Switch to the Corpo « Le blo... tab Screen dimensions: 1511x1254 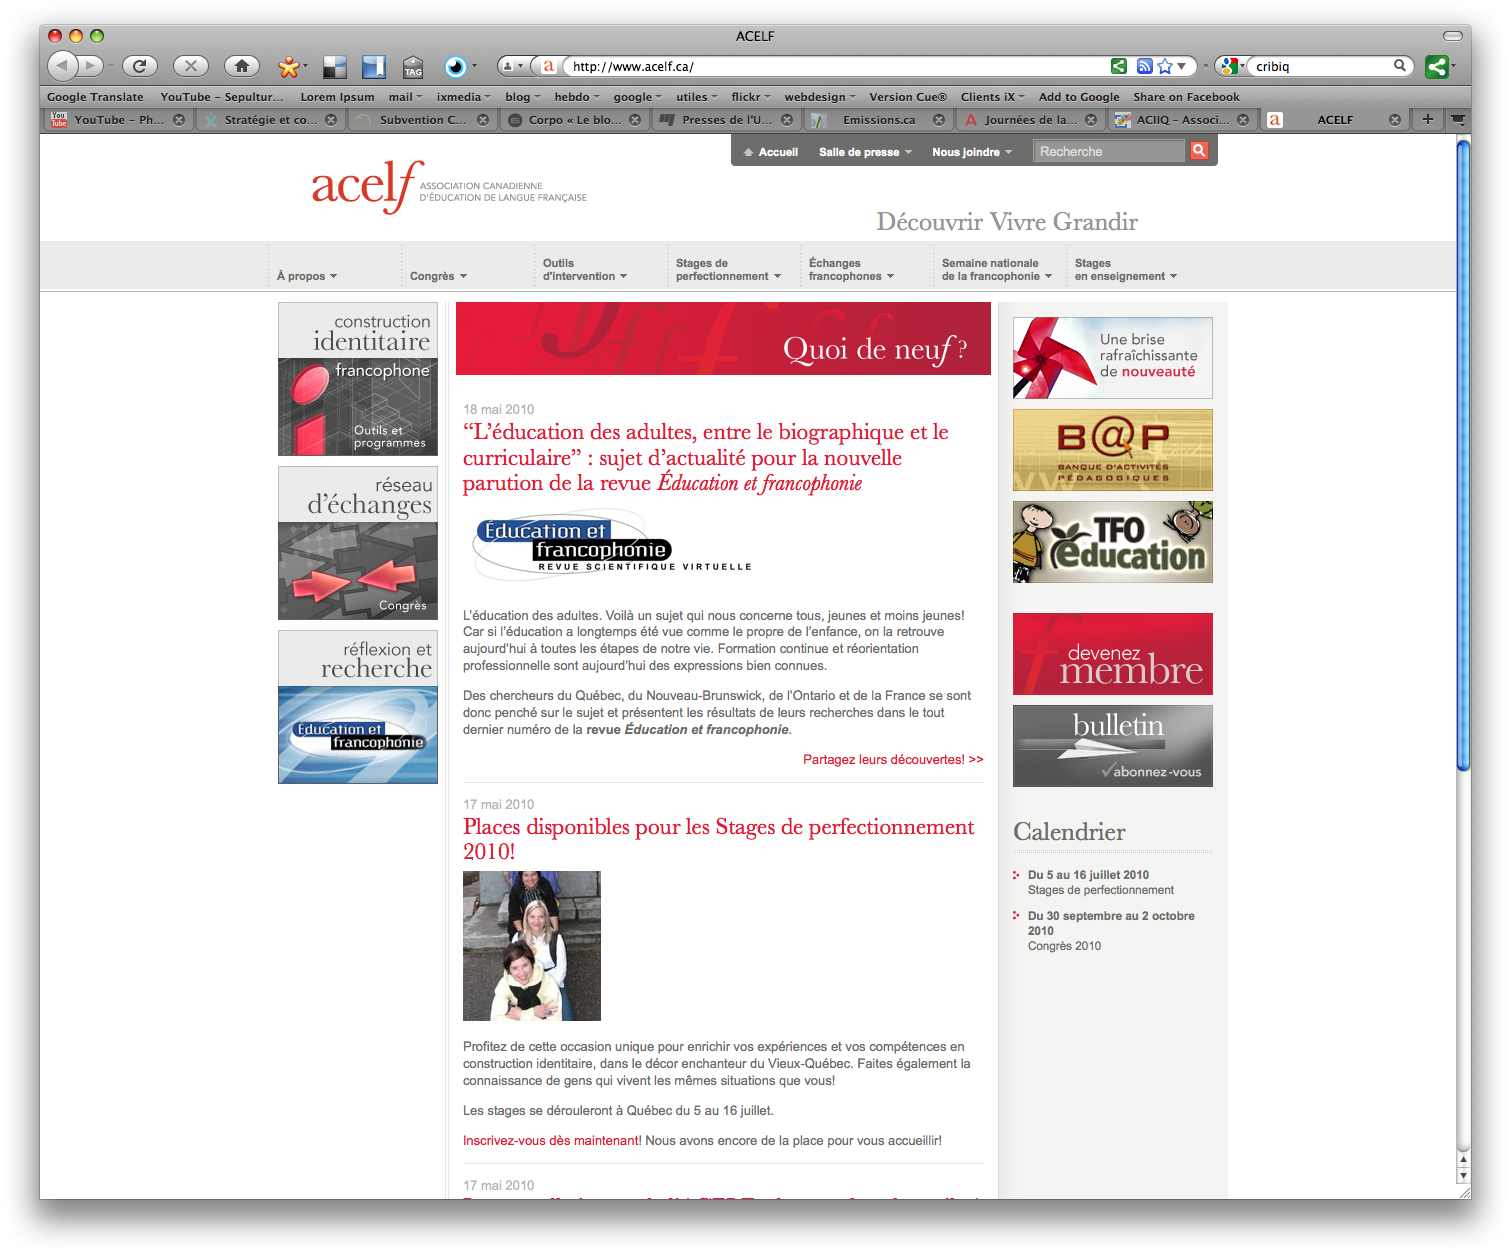[x=574, y=119]
